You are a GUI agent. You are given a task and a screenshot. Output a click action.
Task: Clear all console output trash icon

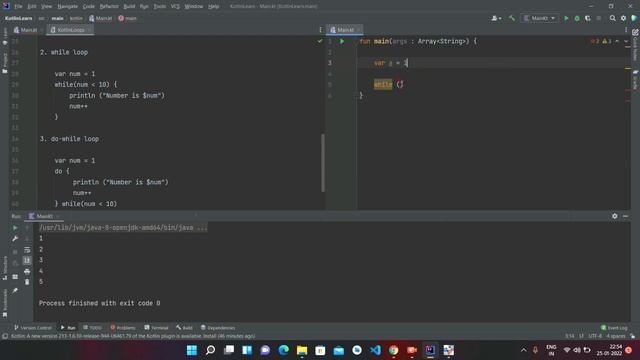(x=27, y=282)
